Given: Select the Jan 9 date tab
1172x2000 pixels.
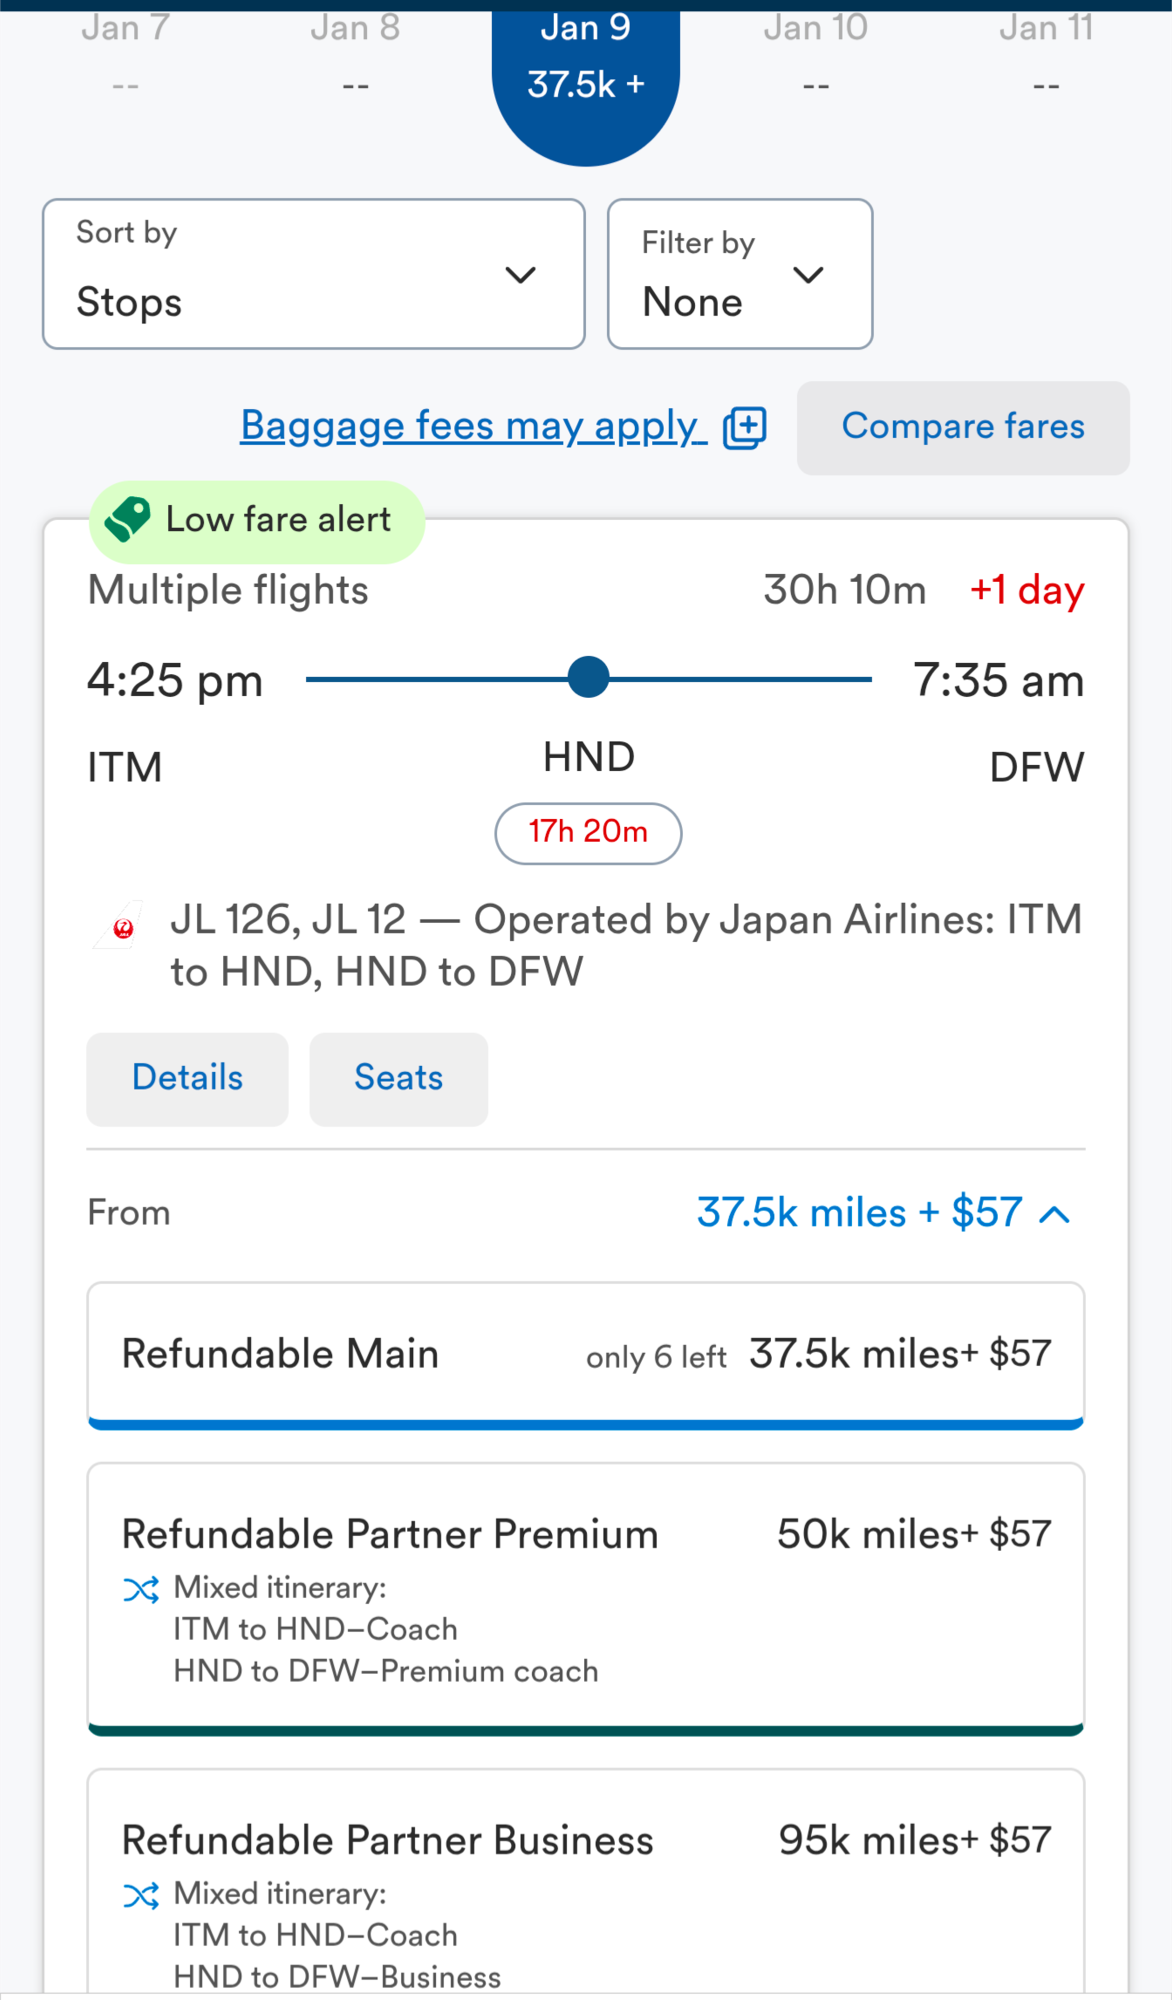Looking at the screenshot, I should point(586,60).
